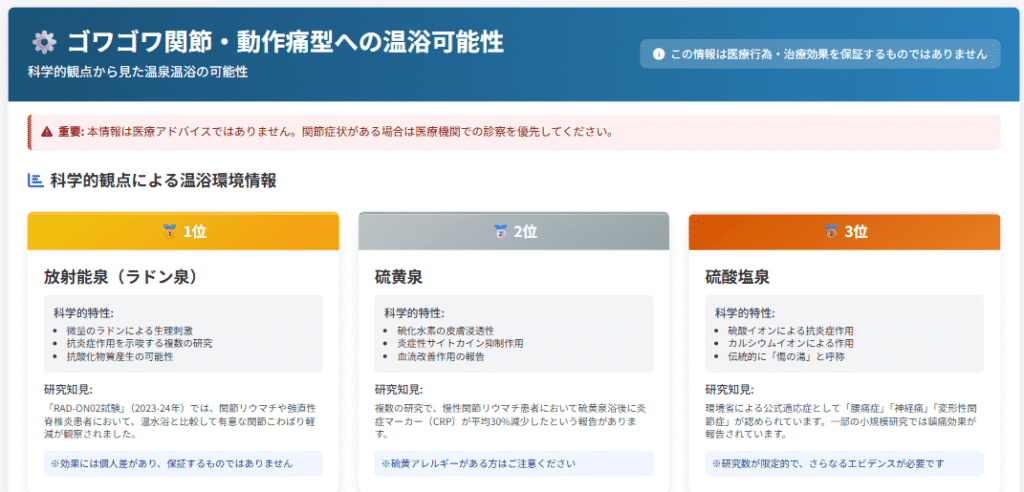Select the 硫酸塩泉 card title
This screenshot has height=492, width=1024.
(737, 276)
